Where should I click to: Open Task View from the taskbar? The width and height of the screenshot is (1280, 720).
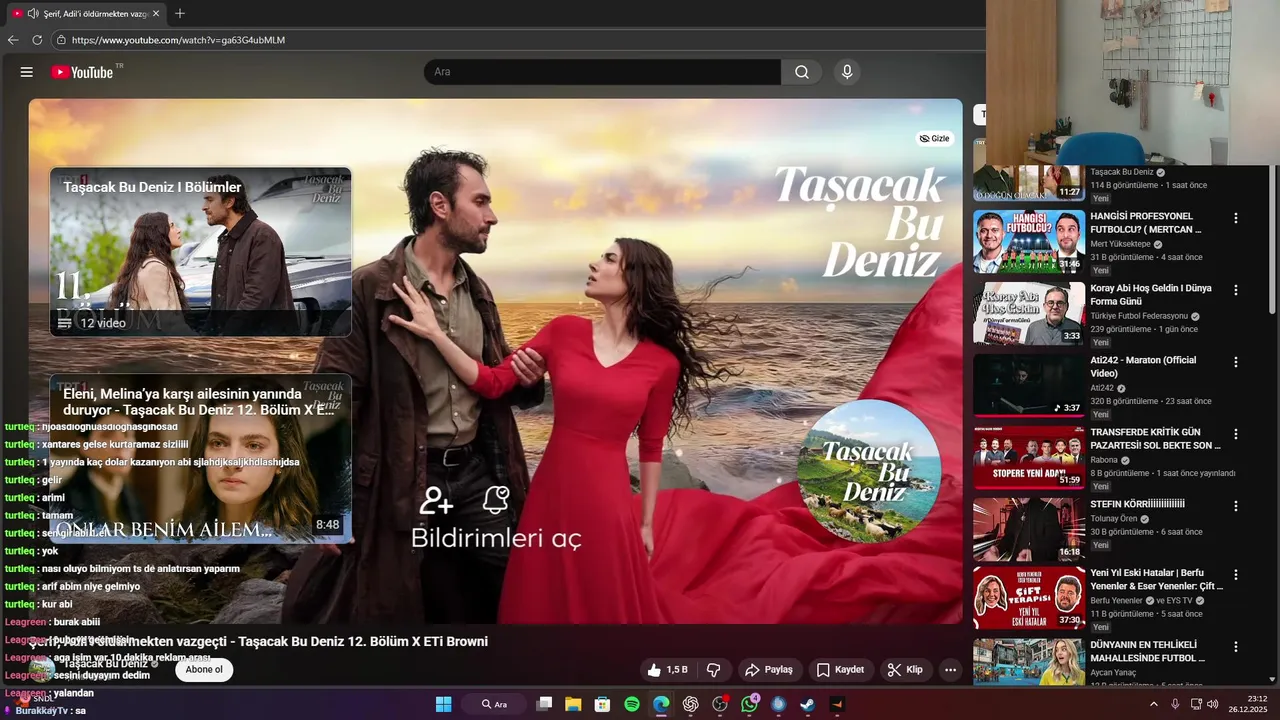point(544,704)
